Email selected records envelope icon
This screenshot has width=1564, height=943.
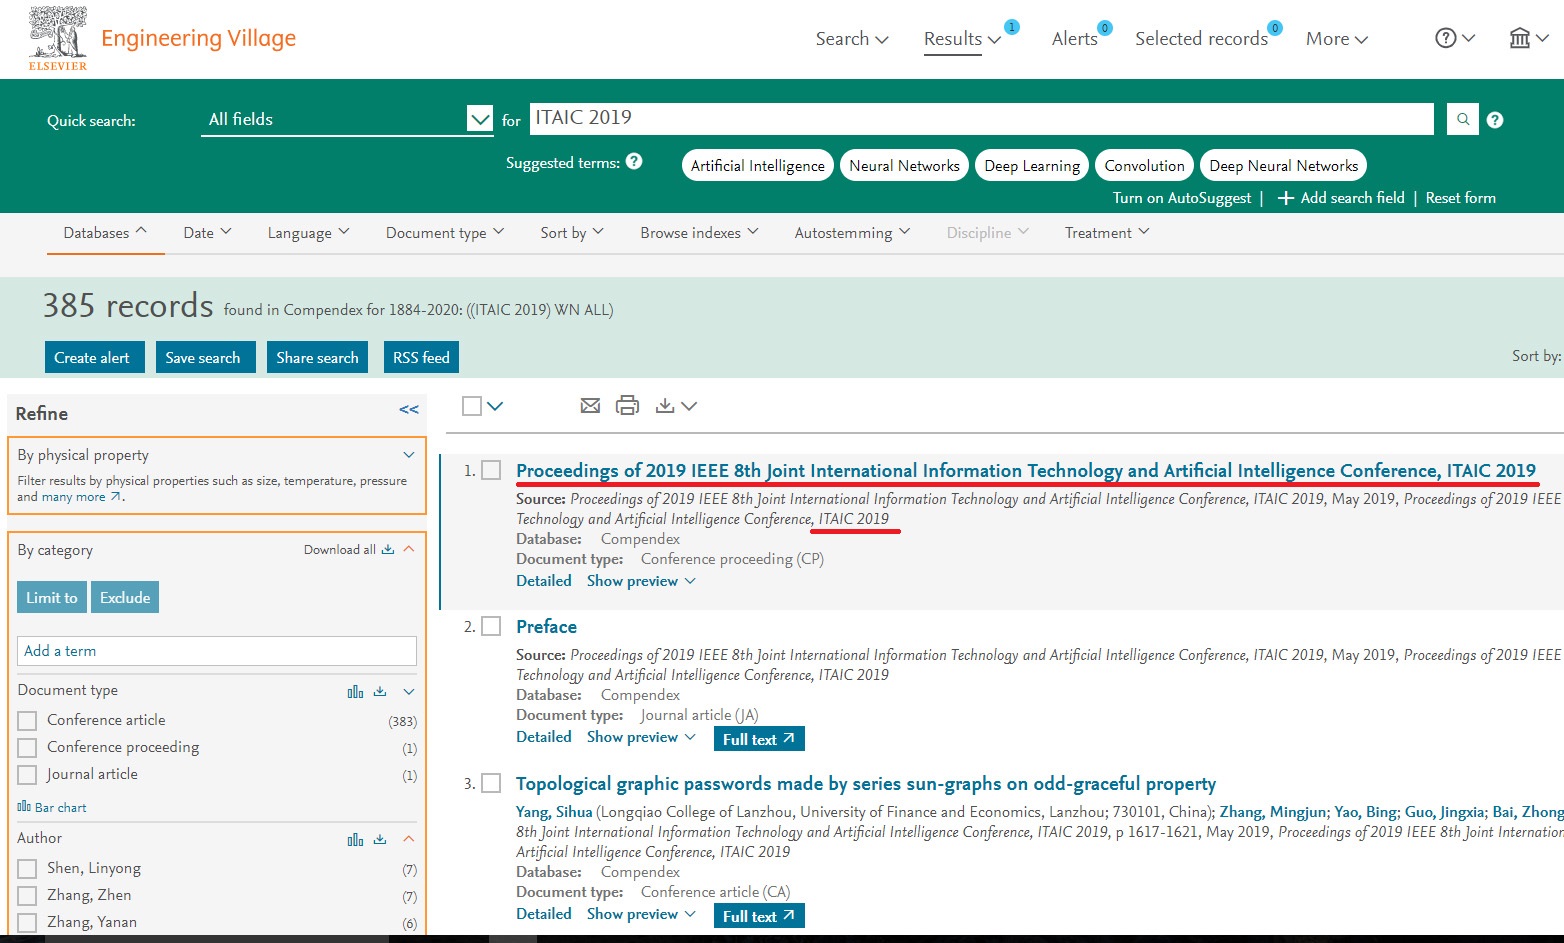point(590,405)
